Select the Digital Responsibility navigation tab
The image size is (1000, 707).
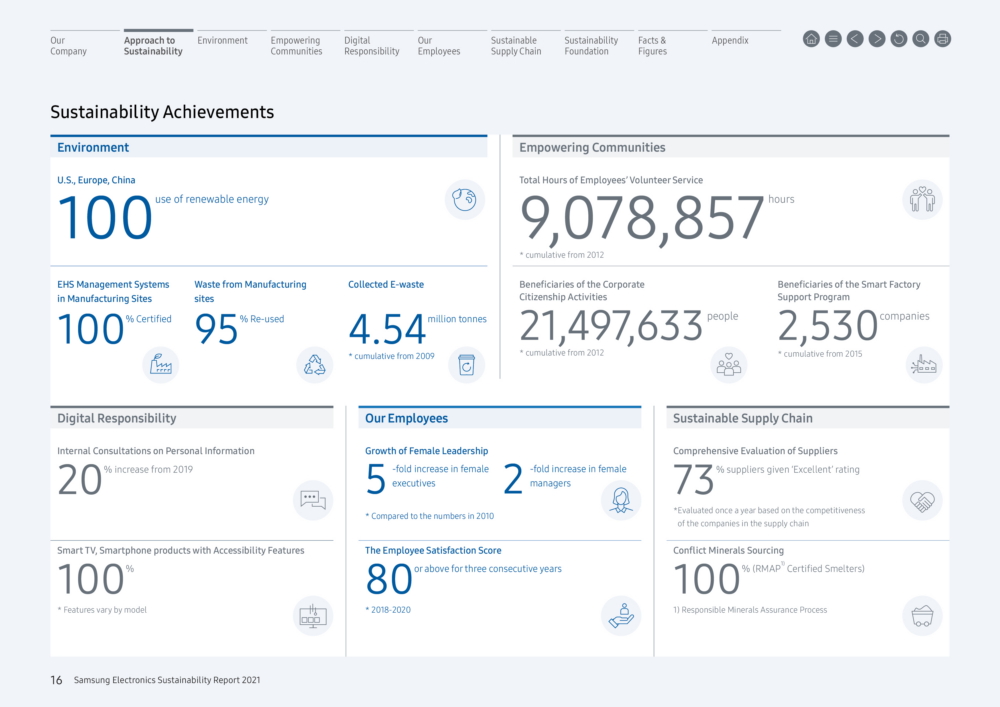click(372, 45)
